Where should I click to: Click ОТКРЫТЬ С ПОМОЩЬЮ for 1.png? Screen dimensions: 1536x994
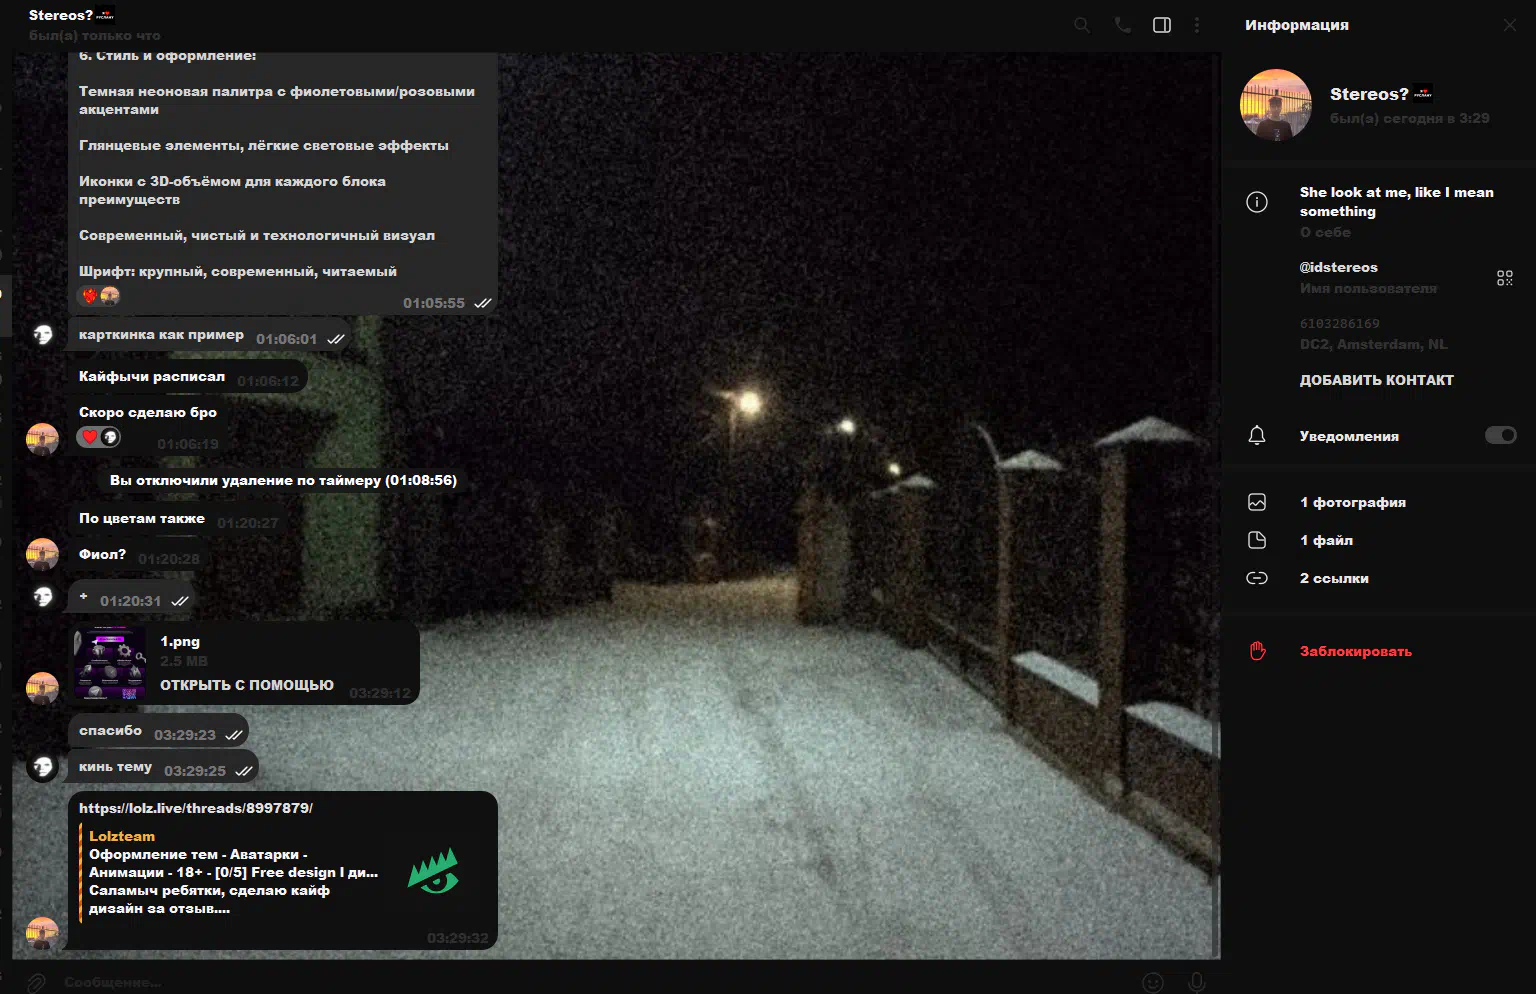click(247, 685)
